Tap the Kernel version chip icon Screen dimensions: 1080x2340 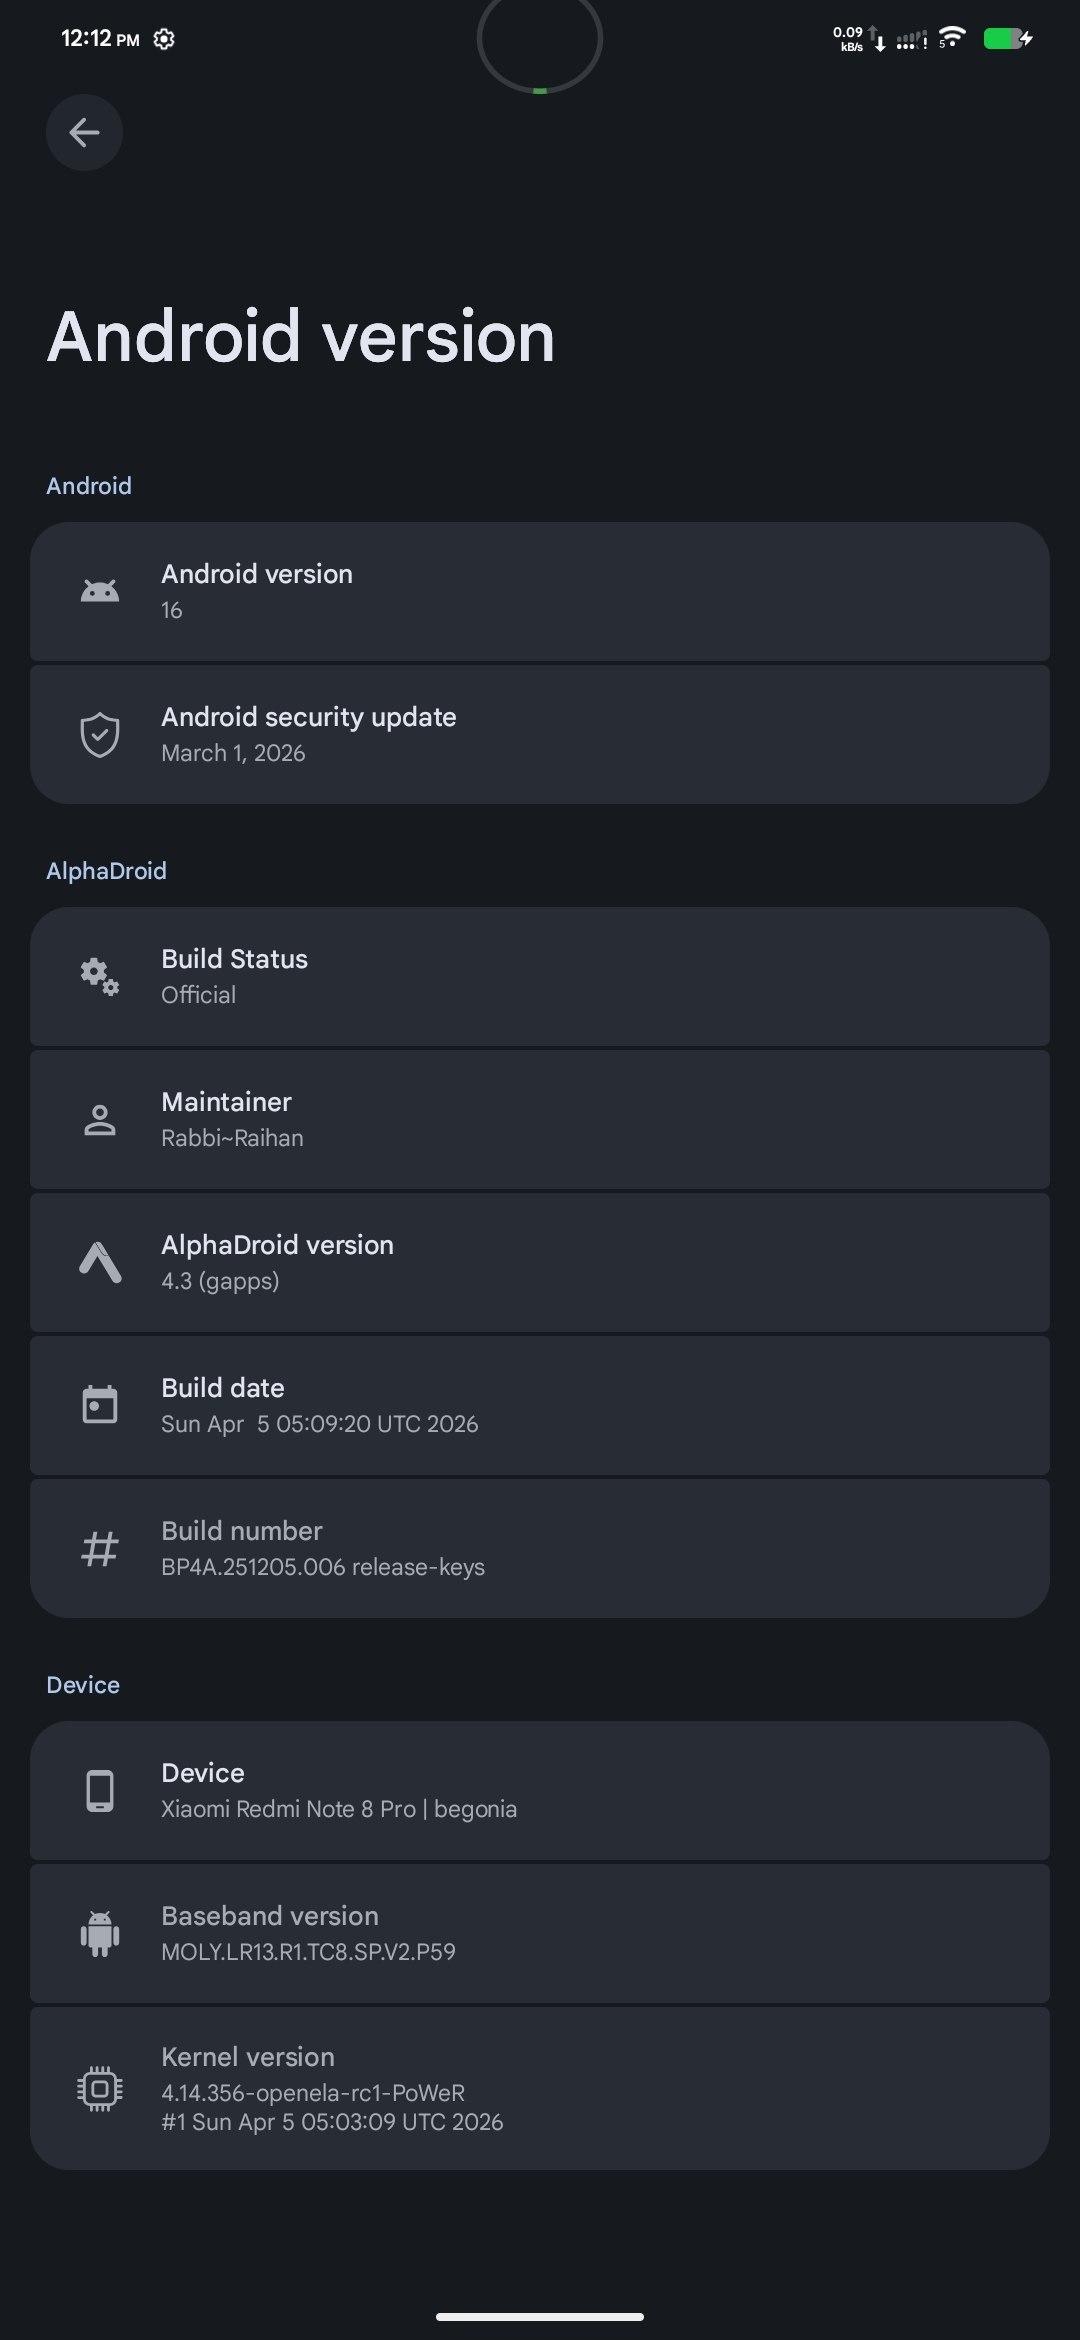pyautogui.click(x=100, y=2088)
